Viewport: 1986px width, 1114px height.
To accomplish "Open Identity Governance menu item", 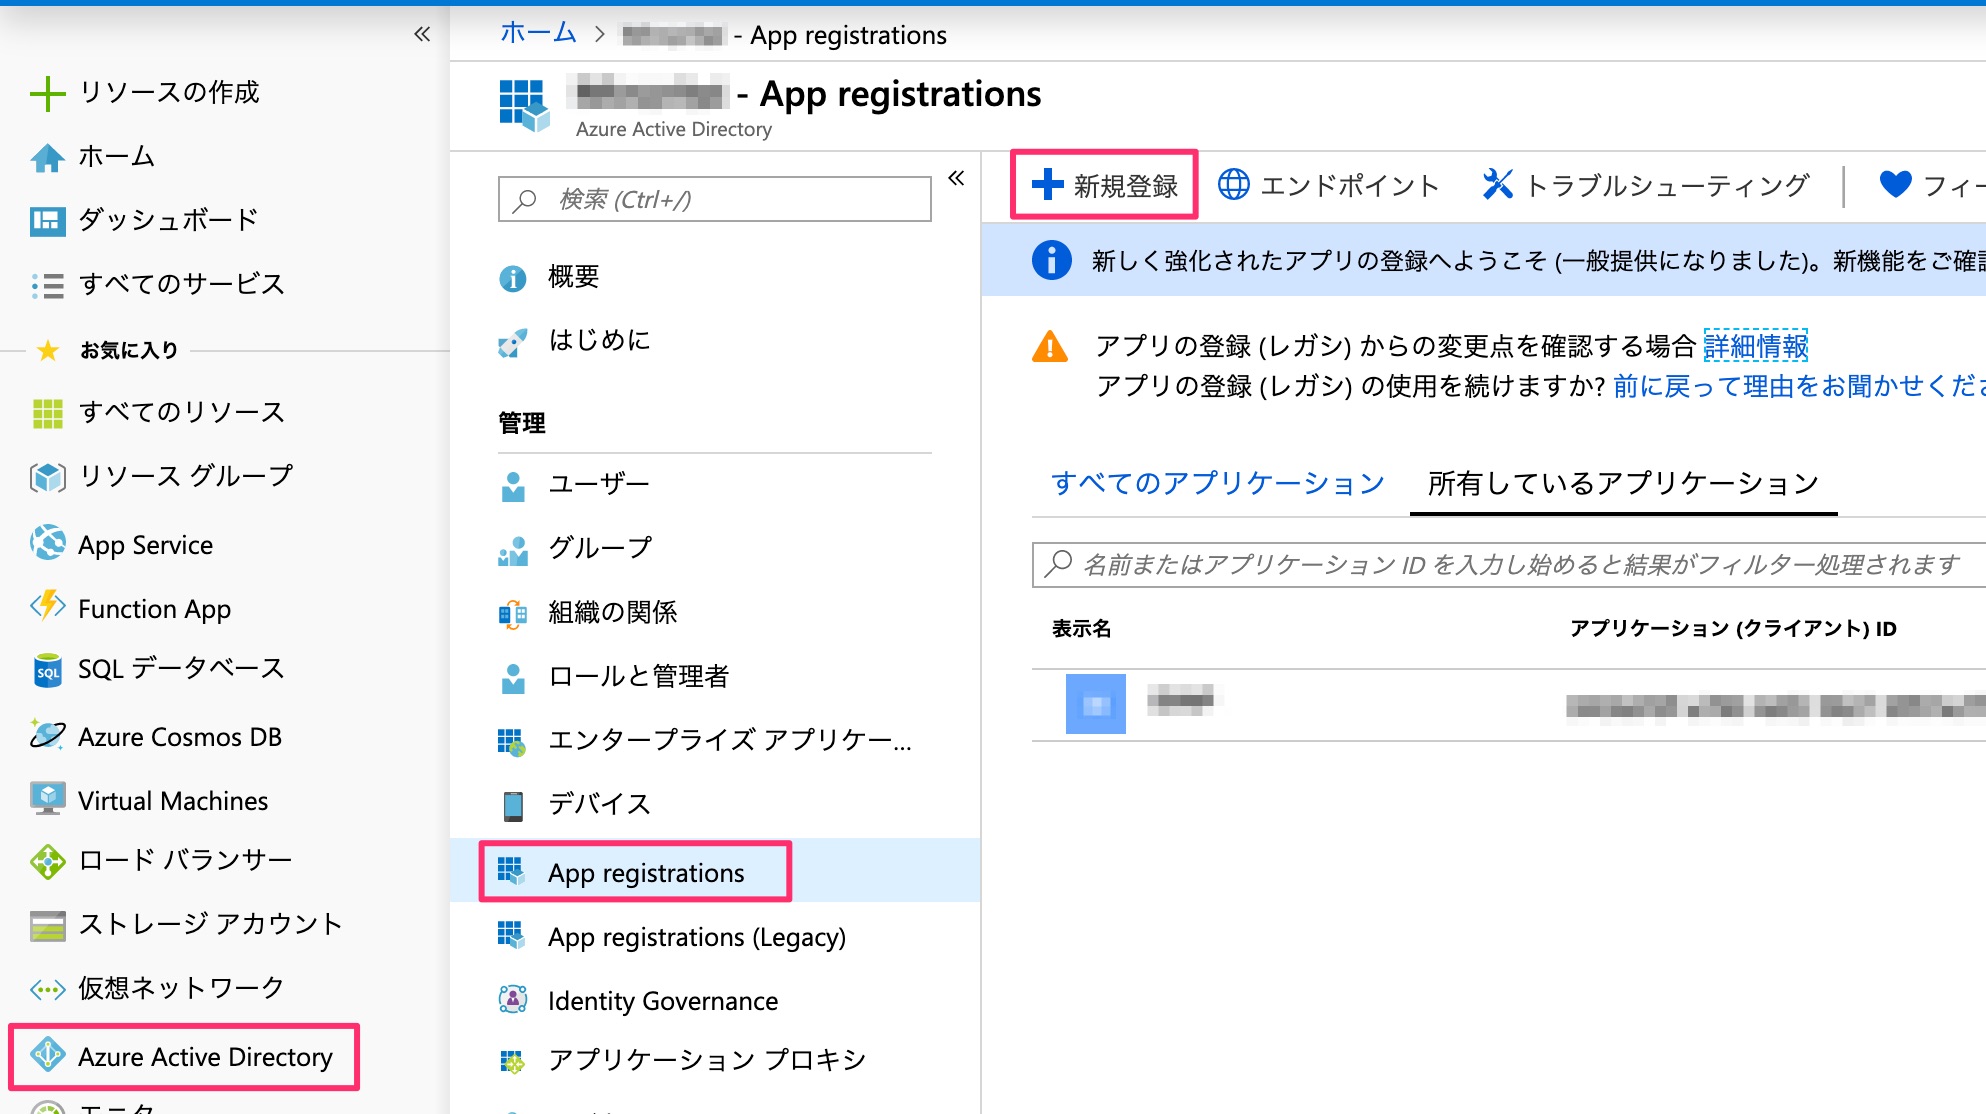I will [662, 1001].
